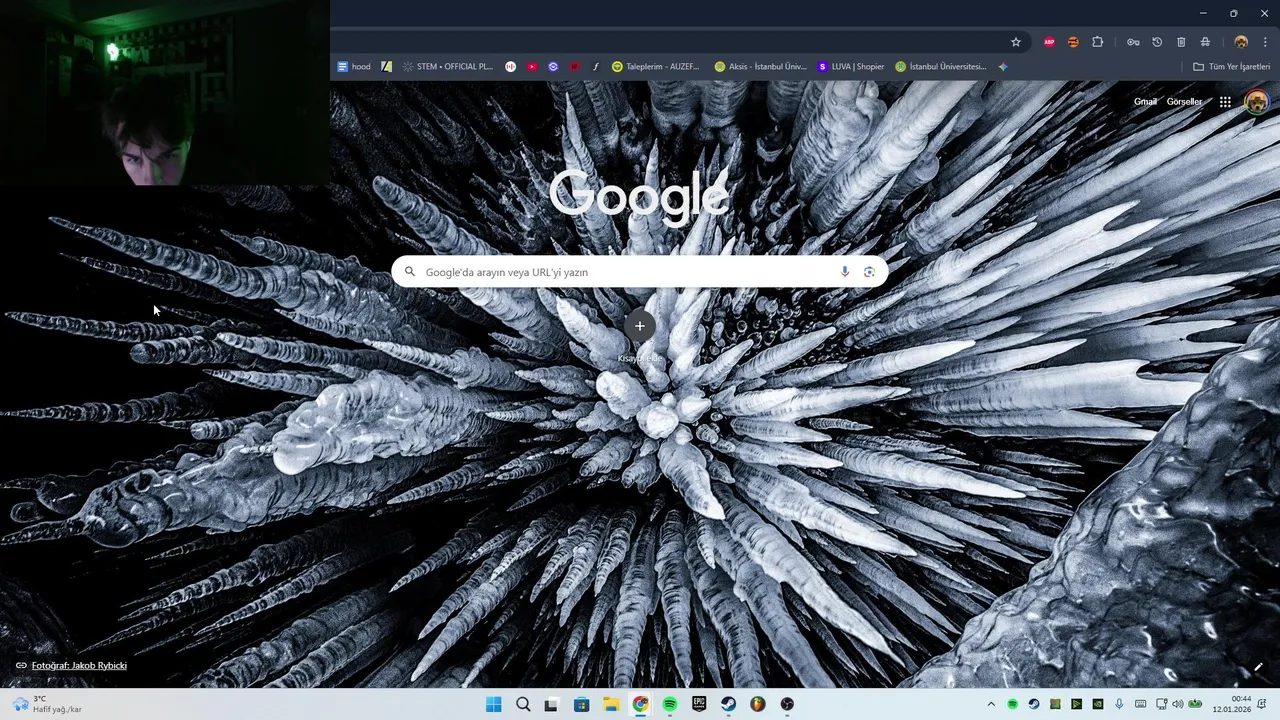1280x720 pixels.
Task: Expand the Tüm Yer İşaretleri folder
Action: [x=1231, y=67]
